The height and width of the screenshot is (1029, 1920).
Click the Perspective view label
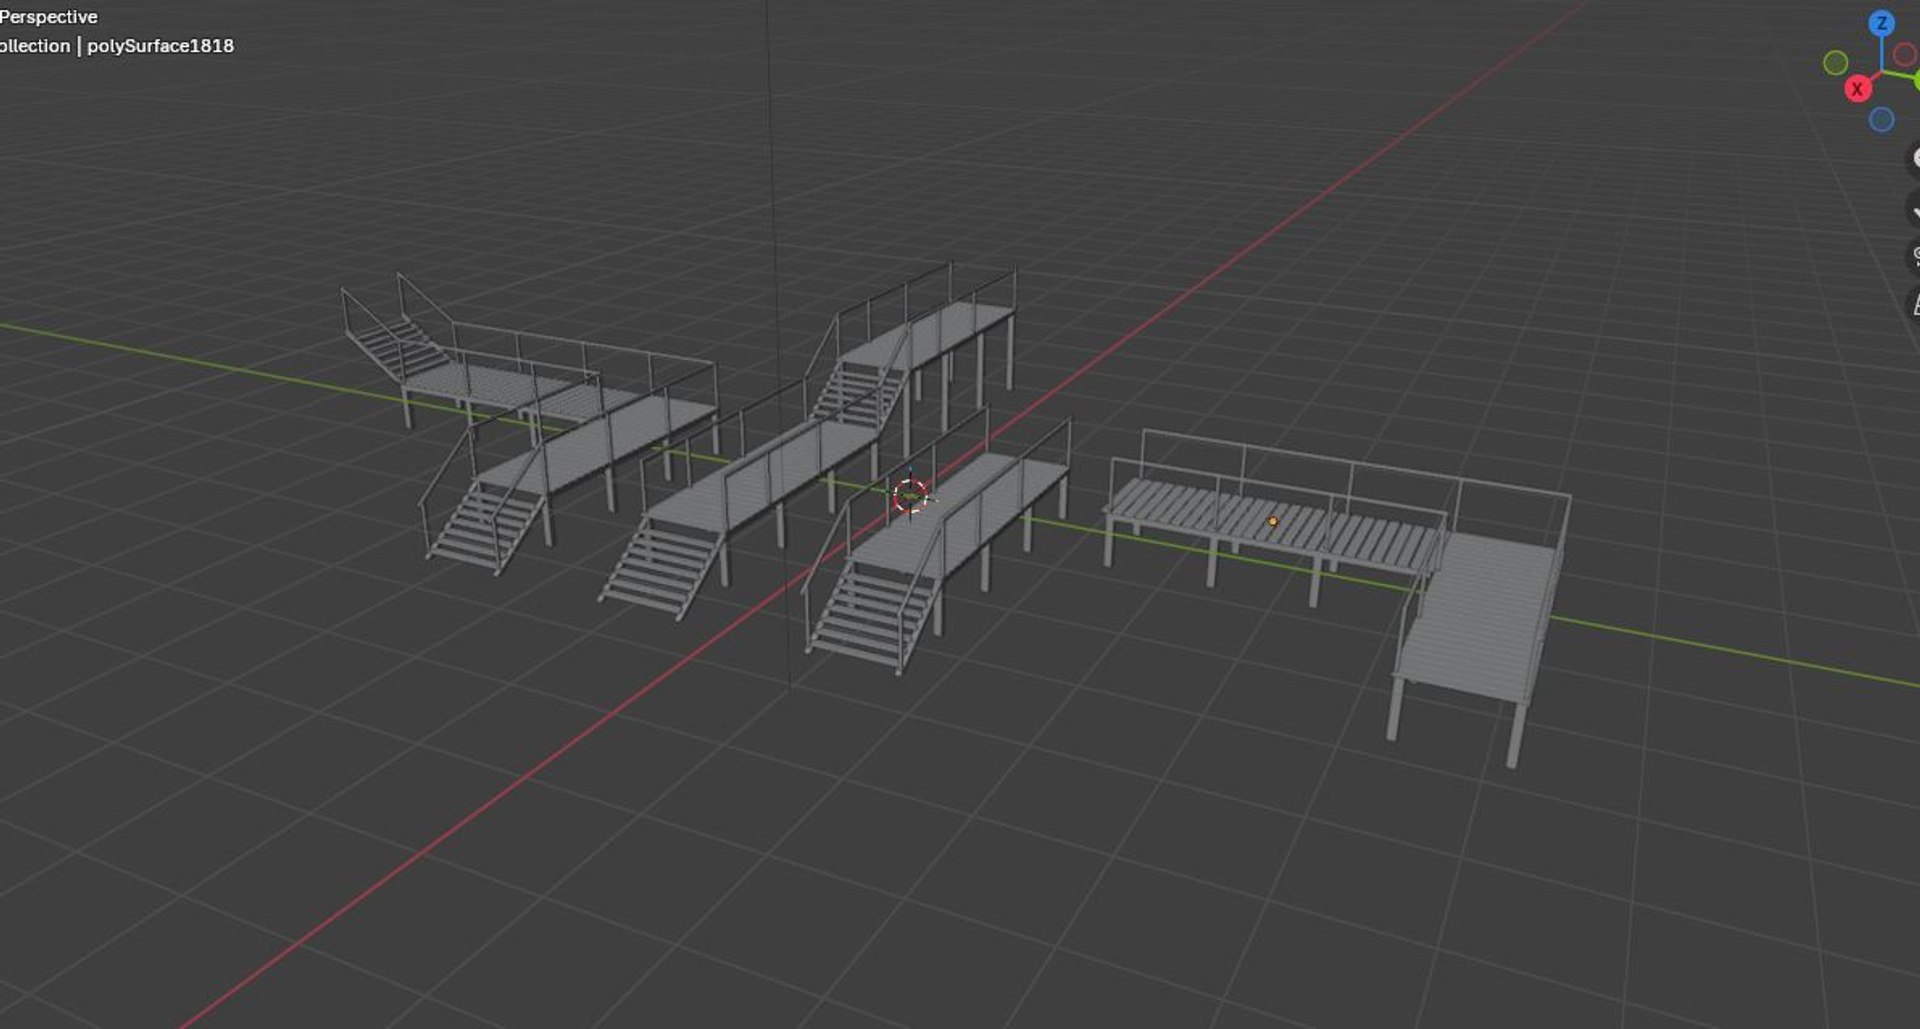click(x=49, y=17)
